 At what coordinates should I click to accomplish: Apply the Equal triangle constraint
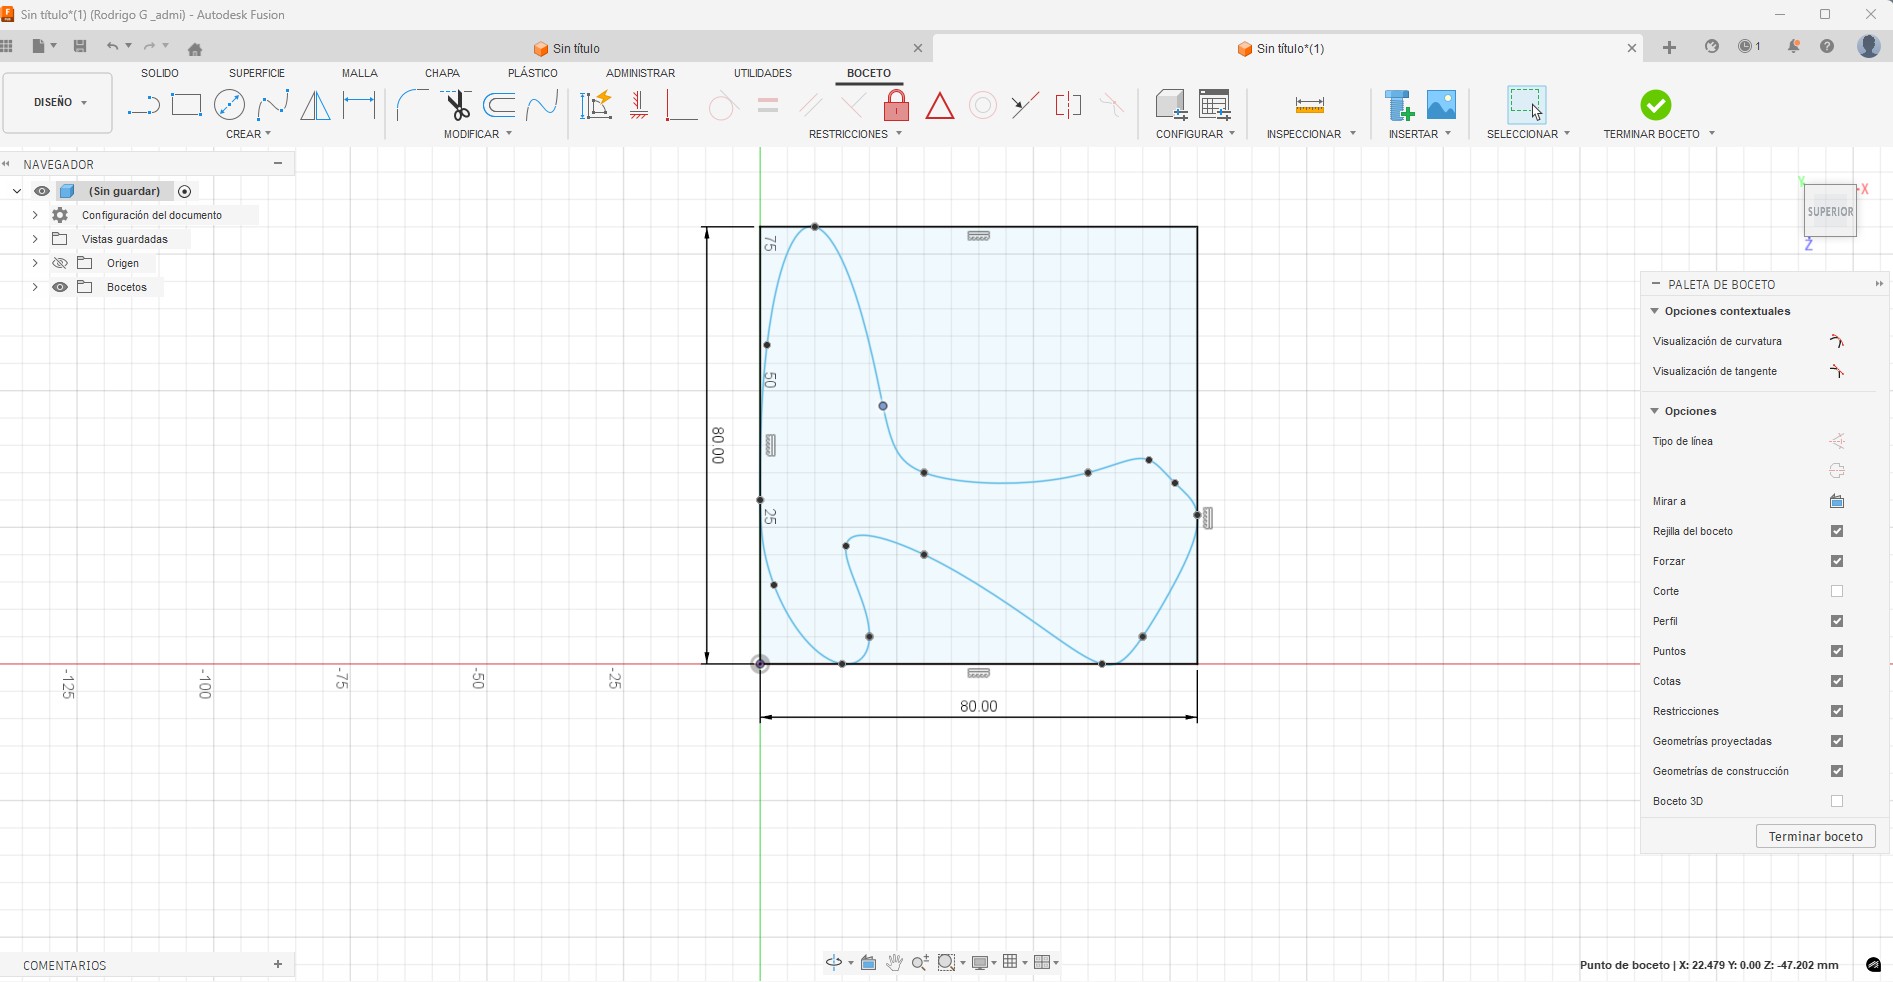pos(940,105)
